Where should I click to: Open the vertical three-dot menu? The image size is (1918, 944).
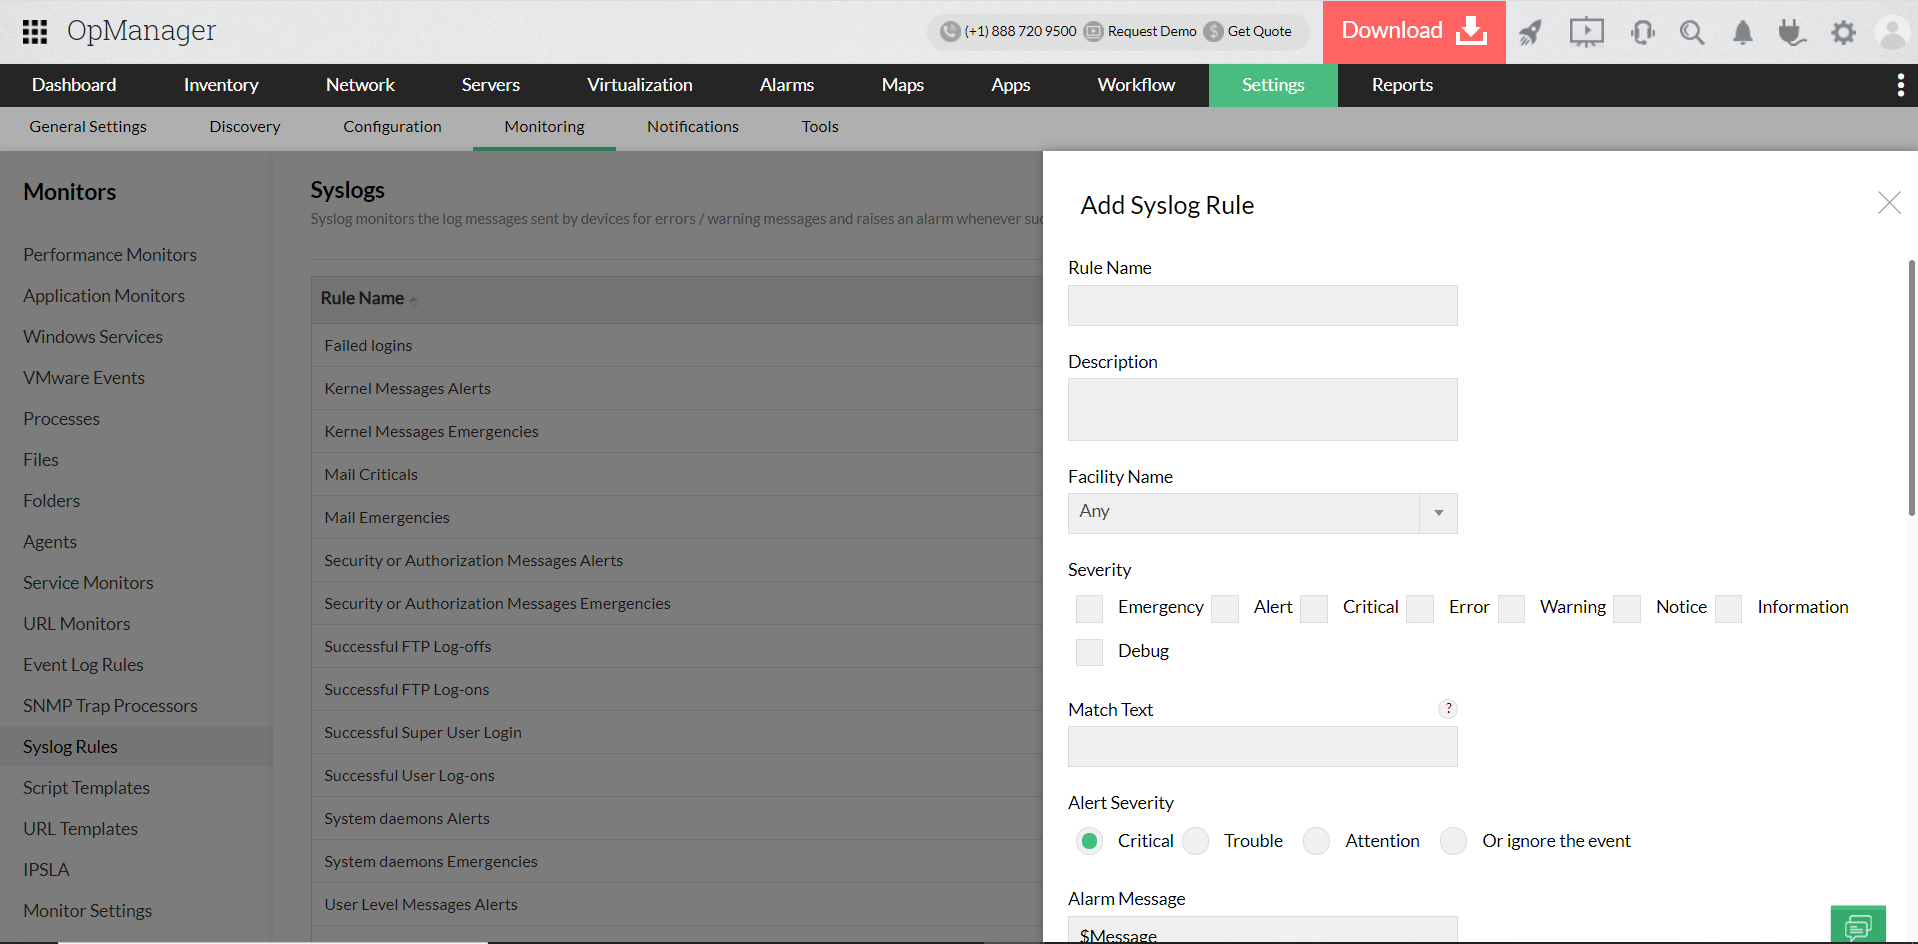click(1900, 85)
